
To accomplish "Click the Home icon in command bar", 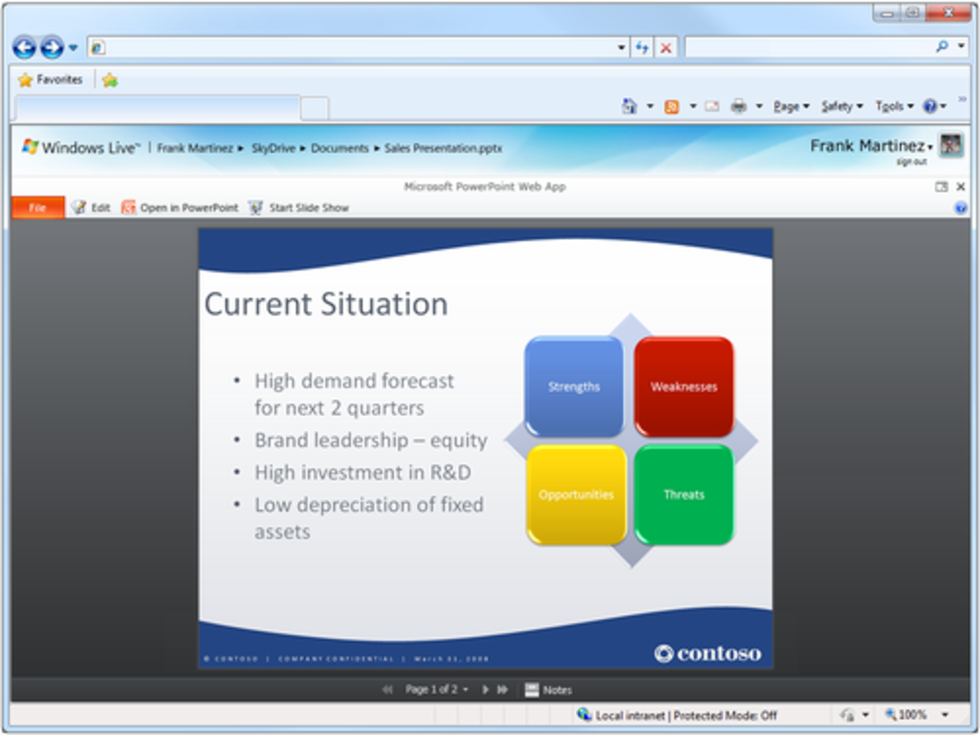I will [629, 106].
